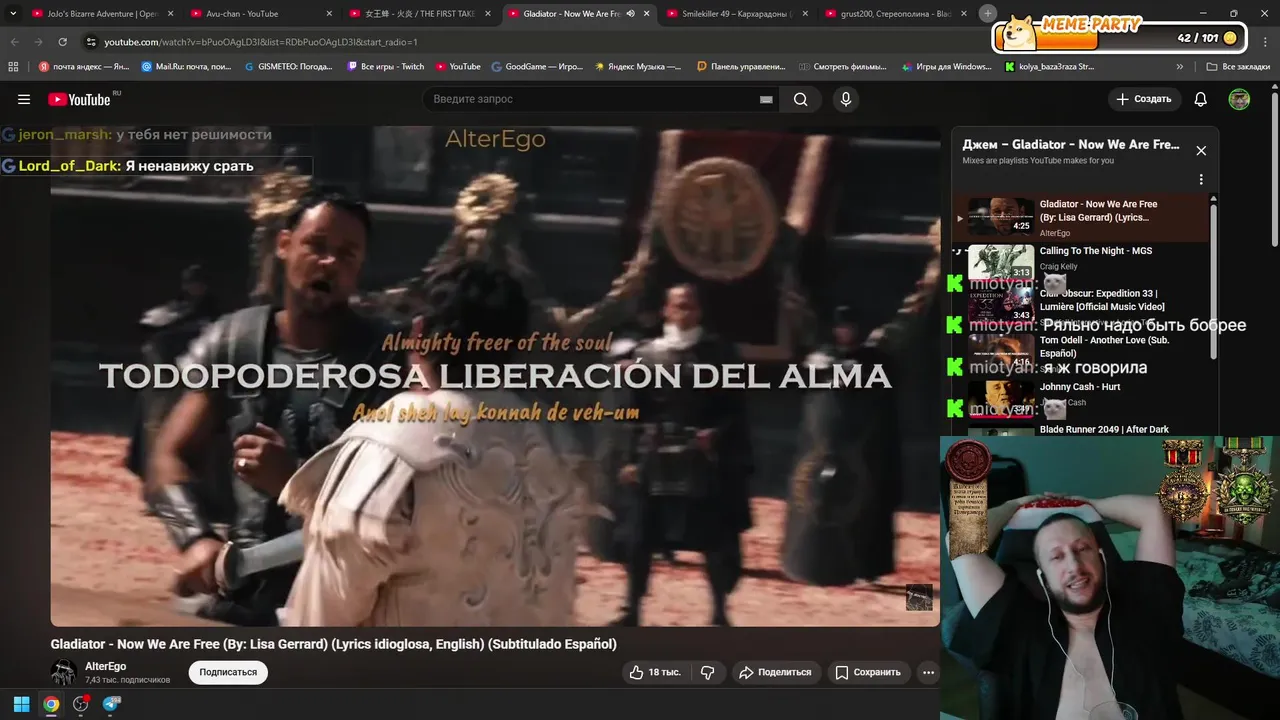The image size is (1280, 720).
Task: Click the address bar URL
Action: pyautogui.click(x=260, y=42)
